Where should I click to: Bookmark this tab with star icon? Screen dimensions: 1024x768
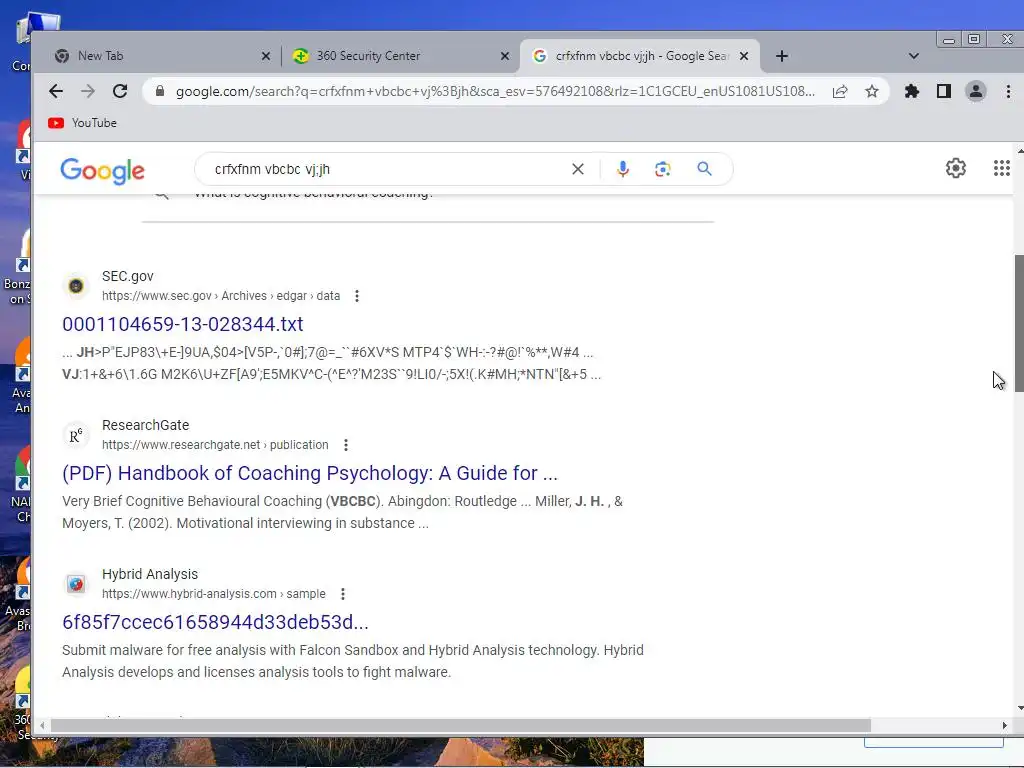pyautogui.click(x=872, y=91)
